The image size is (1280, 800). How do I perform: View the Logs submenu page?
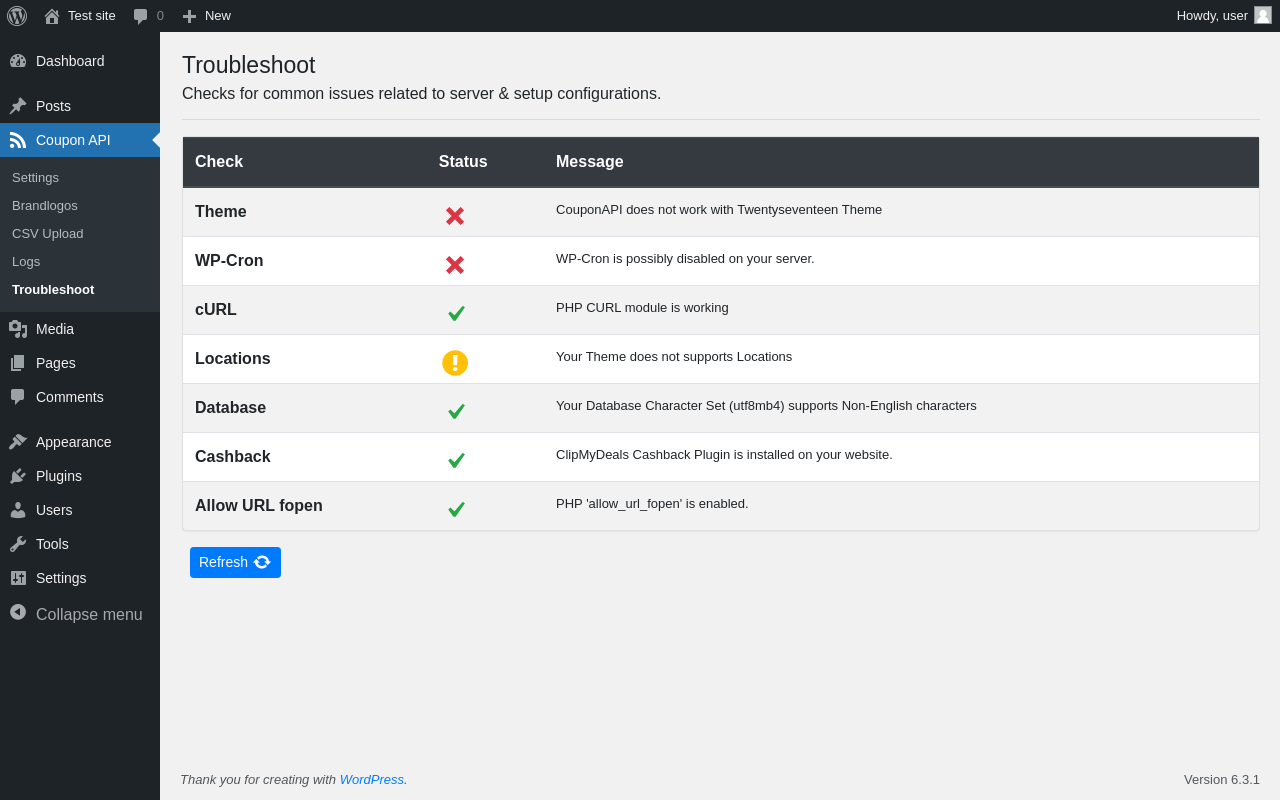tap(26, 262)
